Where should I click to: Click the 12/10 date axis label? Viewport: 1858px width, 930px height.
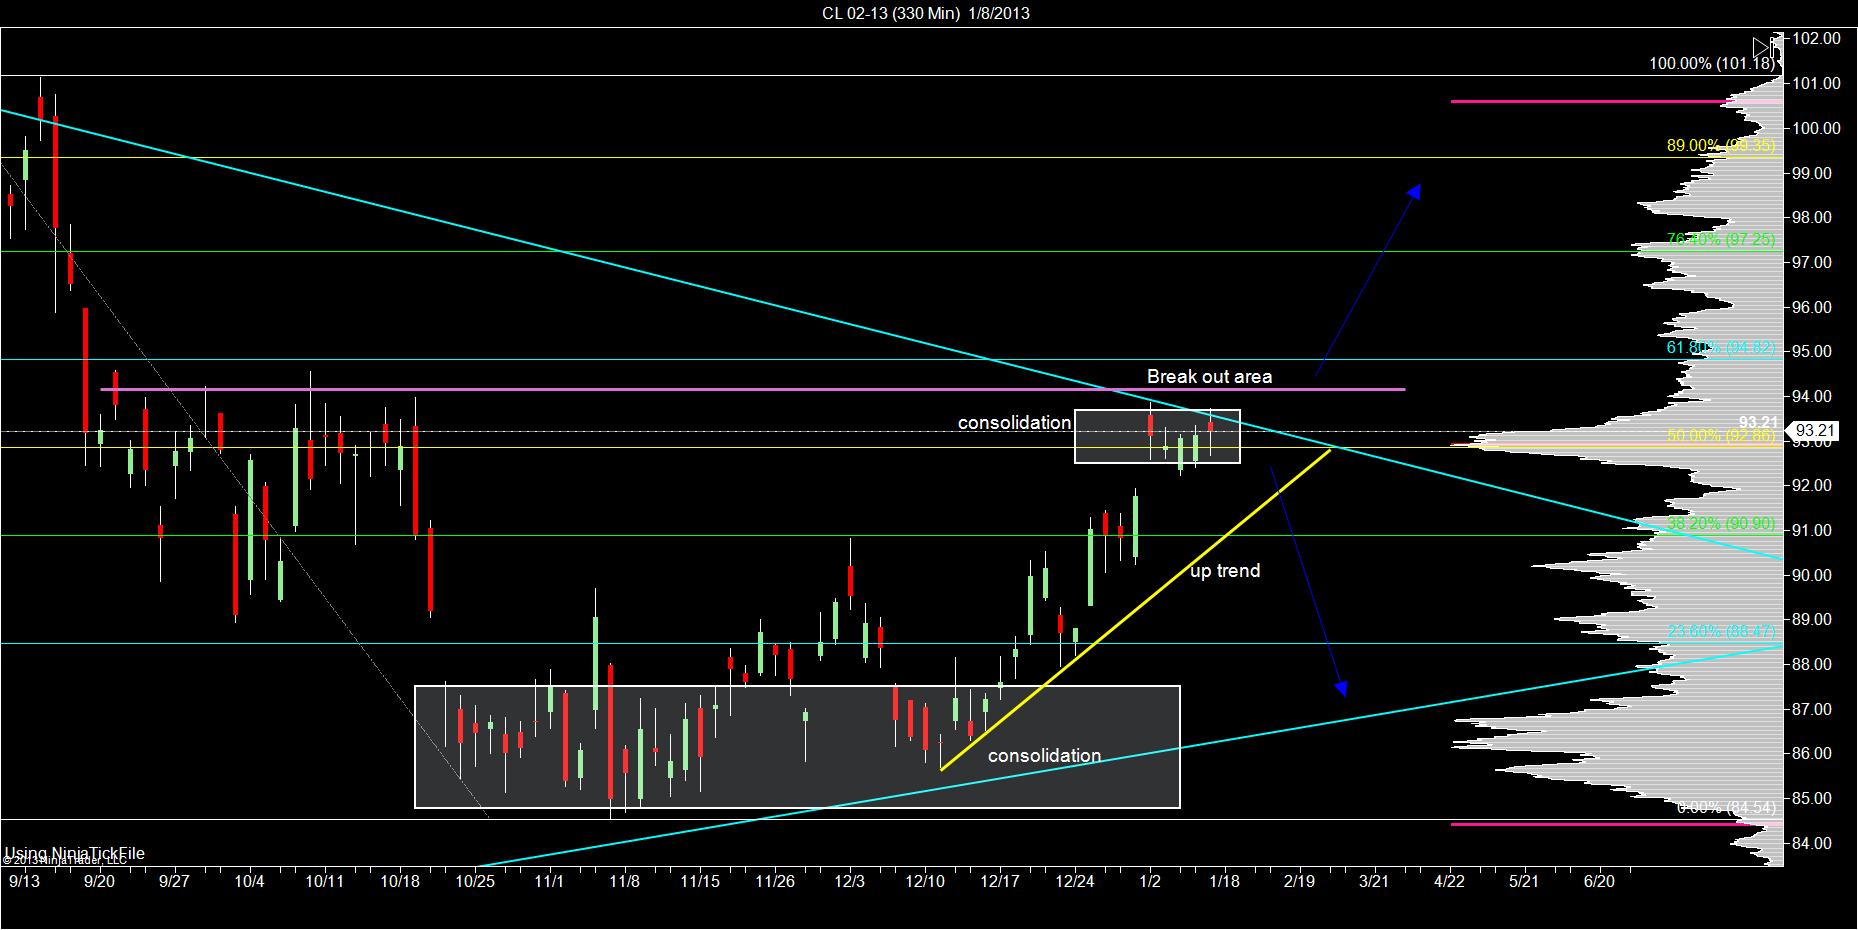(925, 882)
